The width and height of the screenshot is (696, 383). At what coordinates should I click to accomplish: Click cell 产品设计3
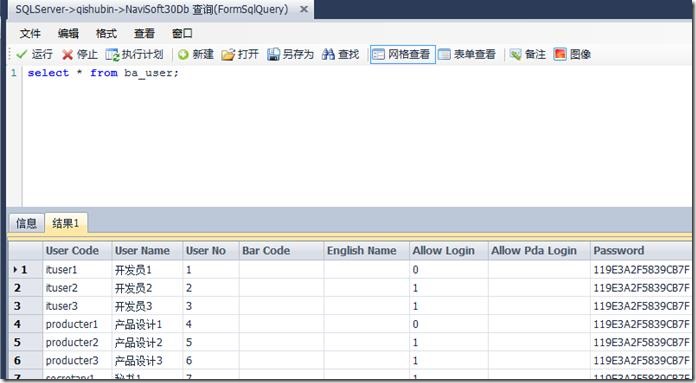click(x=147, y=361)
